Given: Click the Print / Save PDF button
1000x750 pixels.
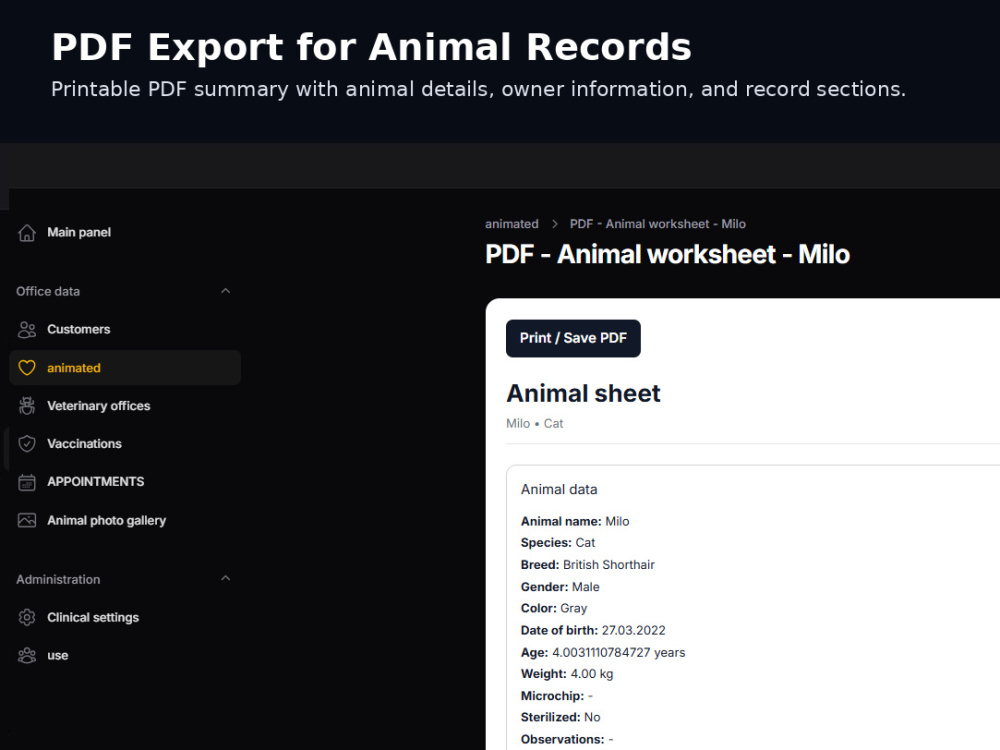Looking at the screenshot, I should click(573, 338).
